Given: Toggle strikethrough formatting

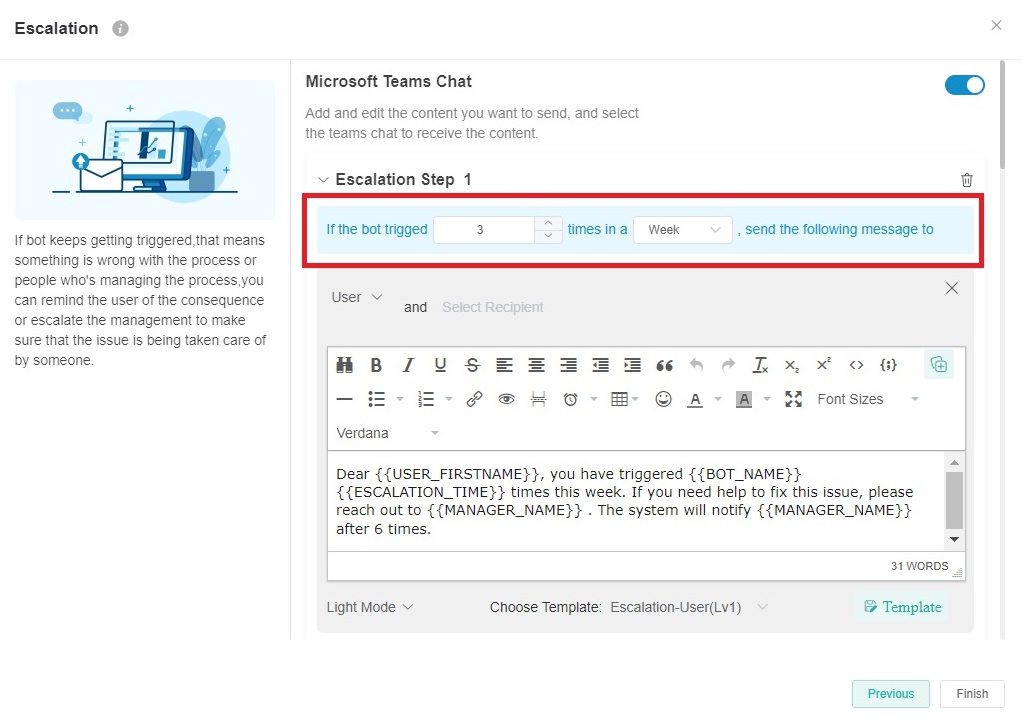Looking at the screenshot, I should [472, 365].
